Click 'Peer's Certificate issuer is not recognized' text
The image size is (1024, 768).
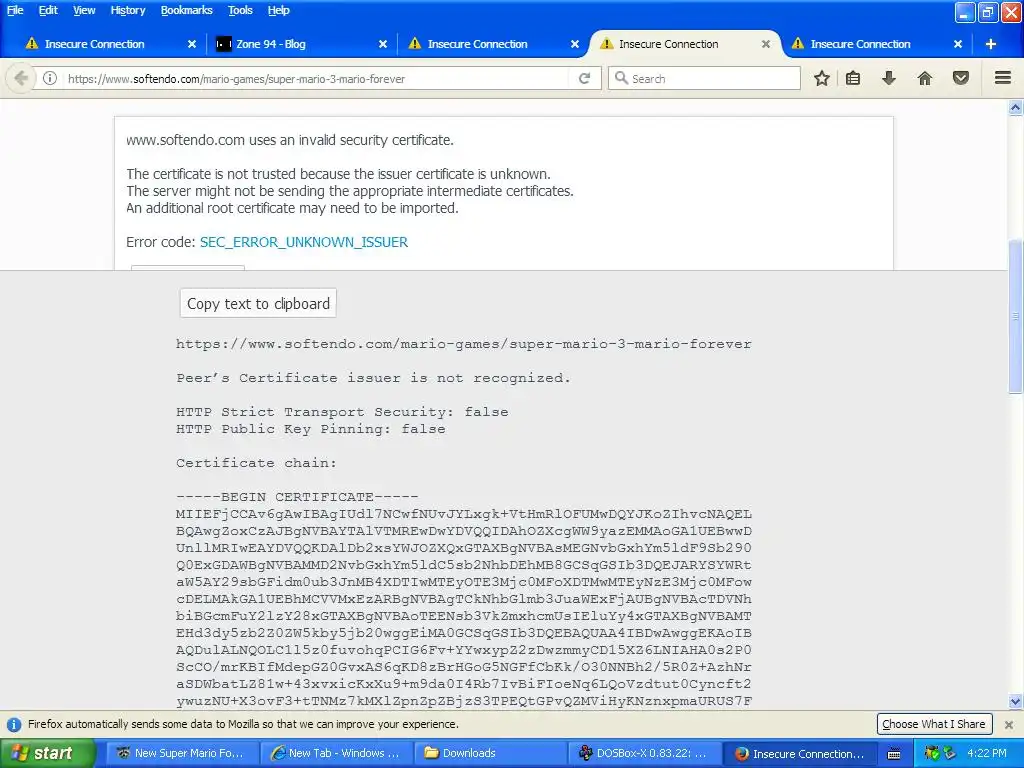374,378
